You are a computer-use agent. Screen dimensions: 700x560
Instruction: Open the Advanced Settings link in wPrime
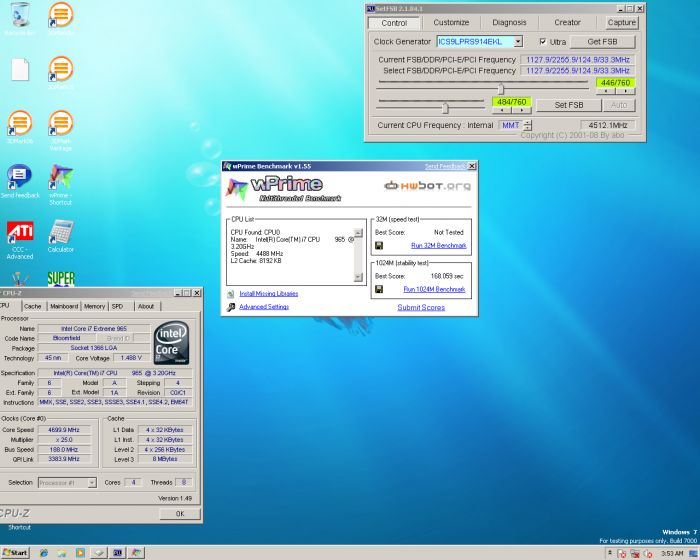(264, 307)
